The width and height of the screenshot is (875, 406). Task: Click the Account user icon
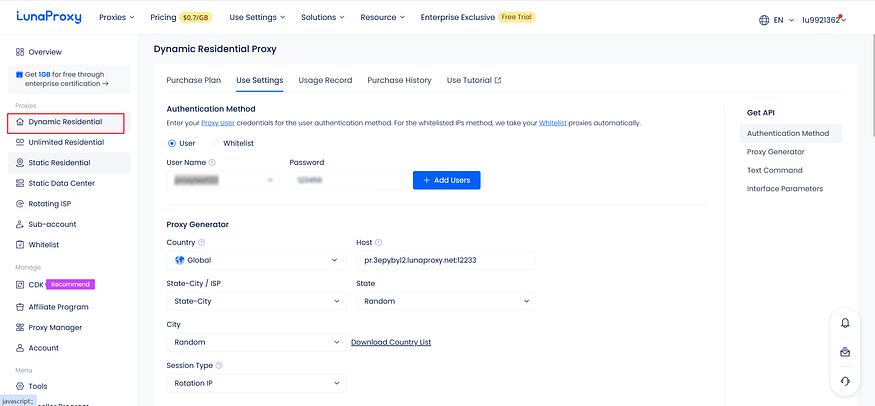(20, 348)
